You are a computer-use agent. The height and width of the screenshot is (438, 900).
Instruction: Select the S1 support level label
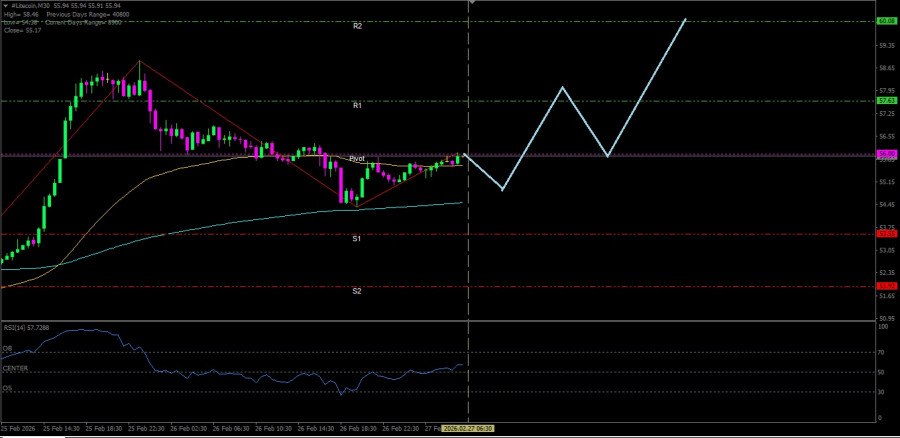[x=356, y=239]
